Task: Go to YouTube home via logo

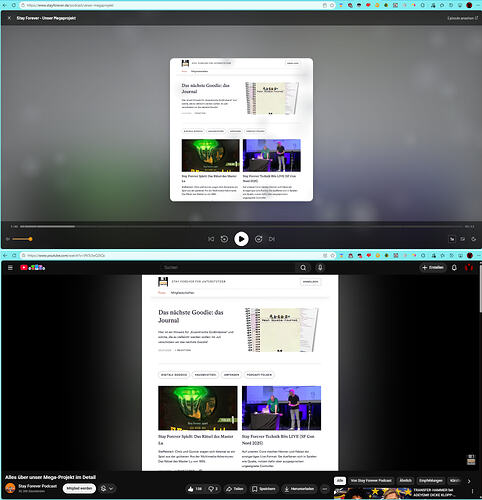Action: coord(32,268)
